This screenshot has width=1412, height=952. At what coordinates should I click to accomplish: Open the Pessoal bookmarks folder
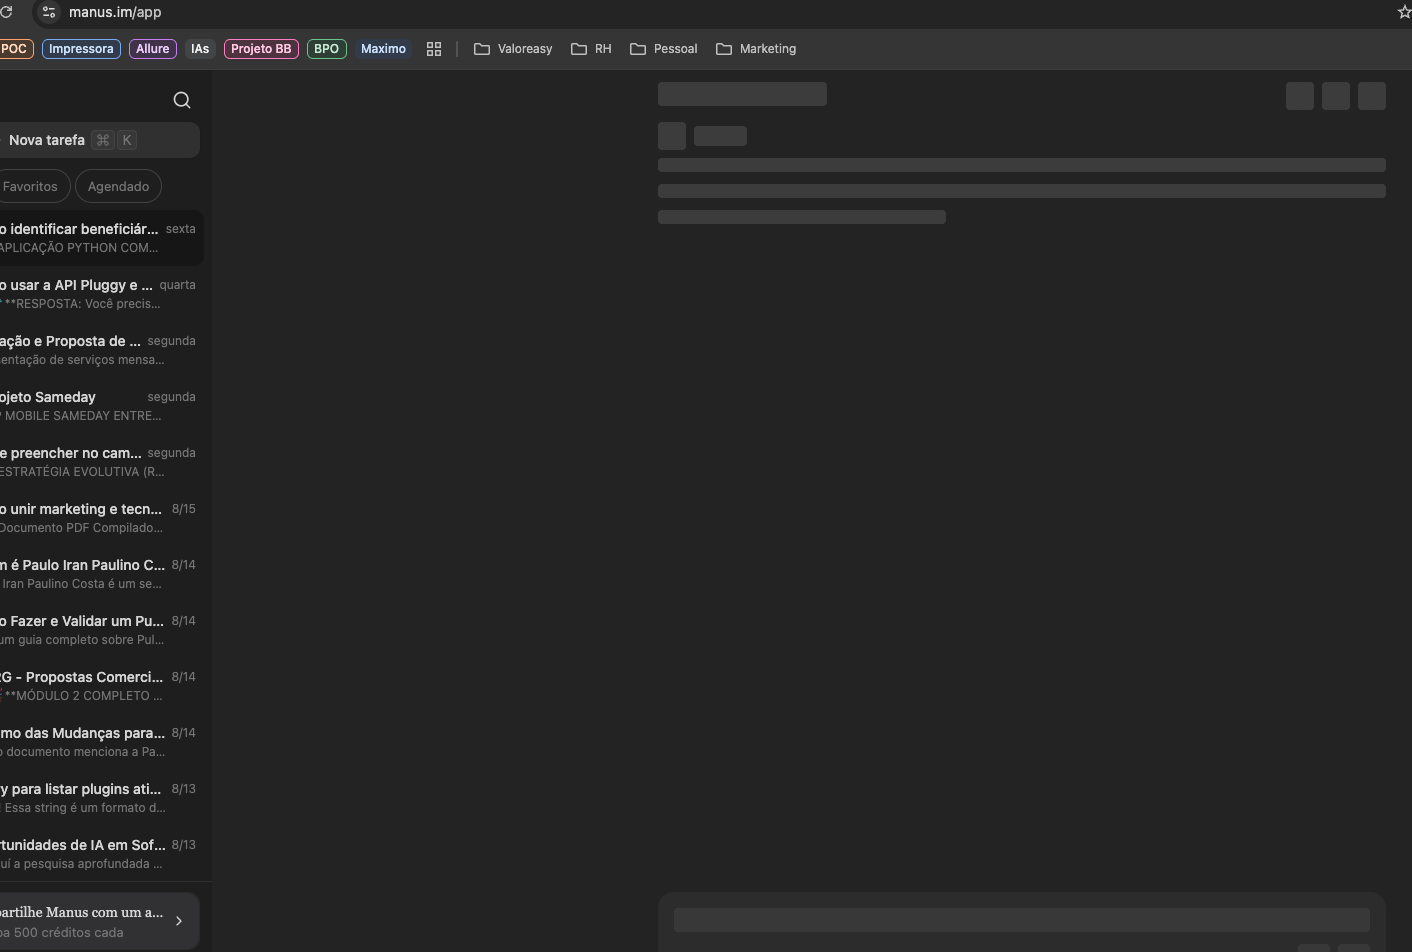[664, 49]
